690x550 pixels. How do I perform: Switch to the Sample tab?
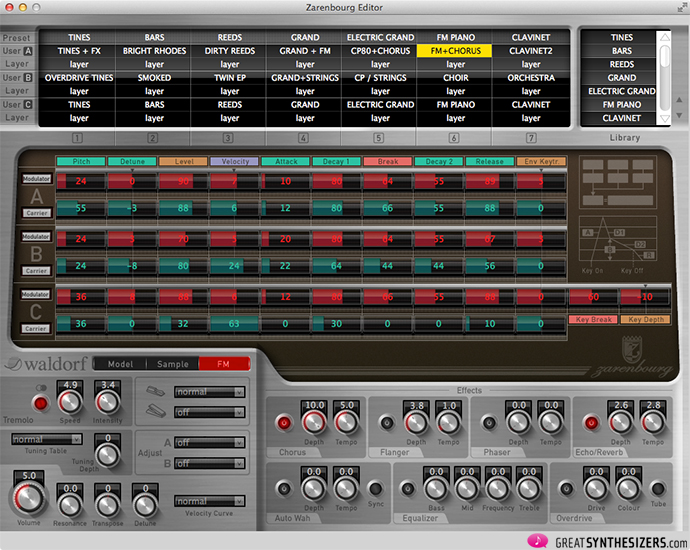(x=171, y=364)
